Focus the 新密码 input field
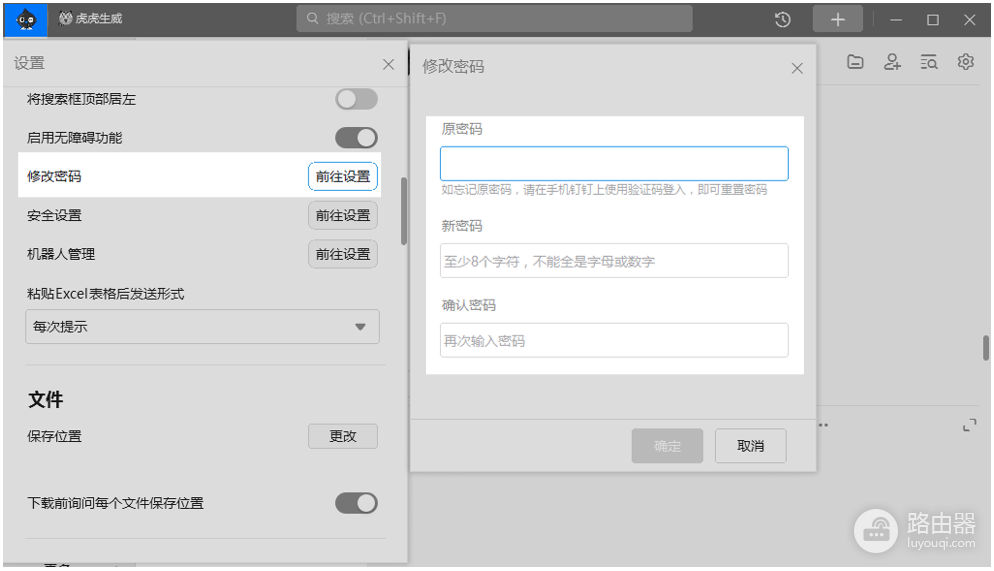This screenshot has height=571, width=994. click(614, 260)
